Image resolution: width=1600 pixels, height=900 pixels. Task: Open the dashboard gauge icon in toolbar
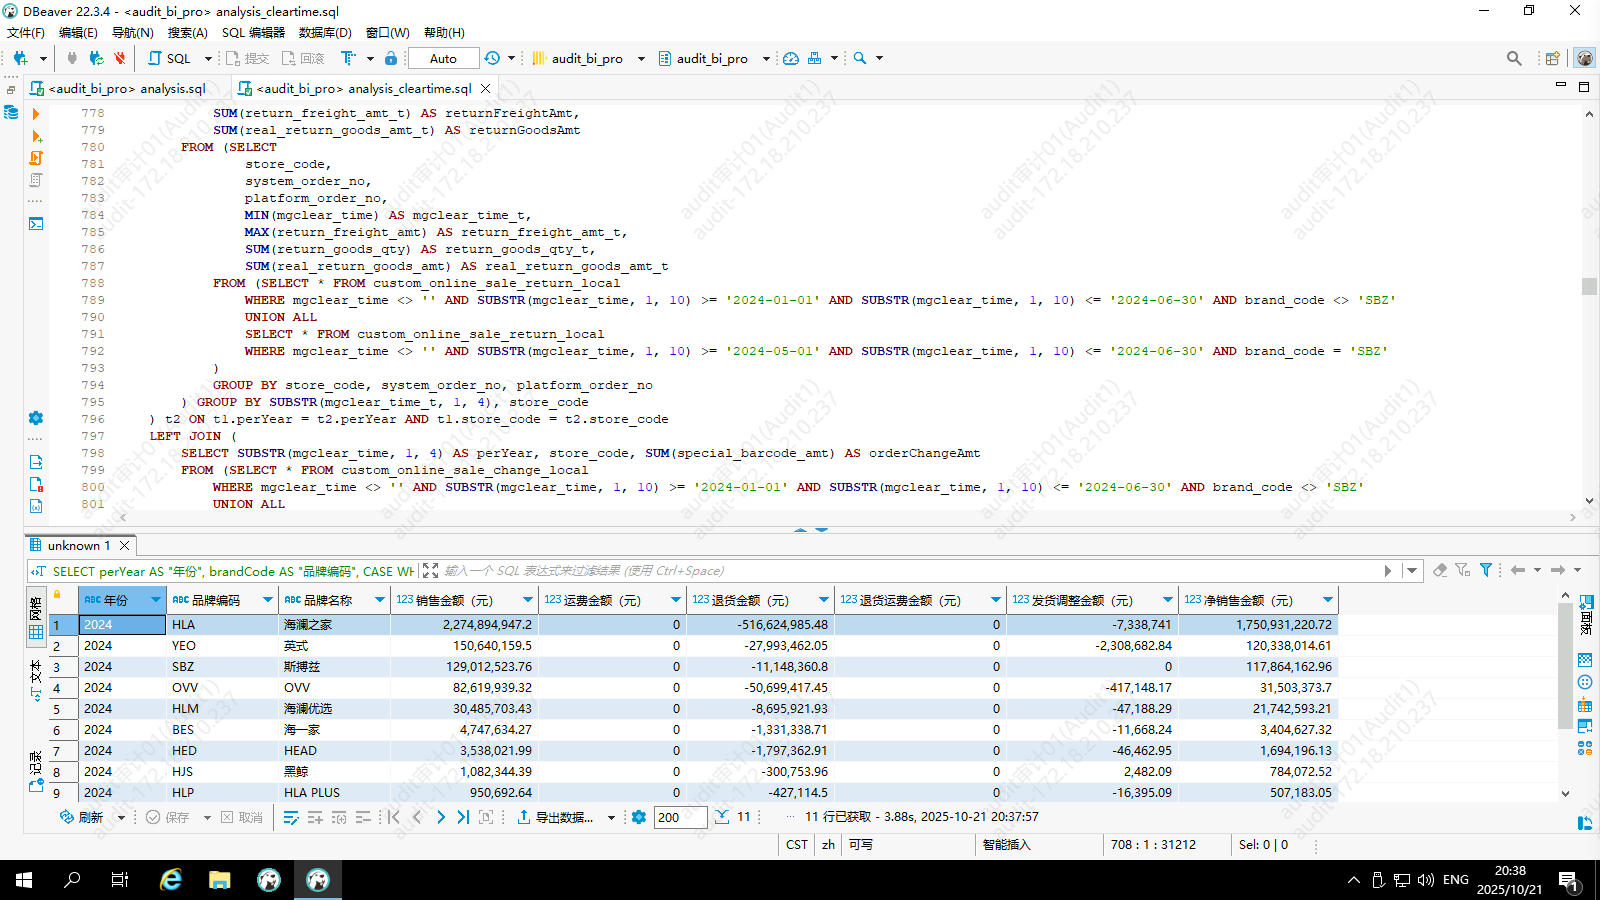pos(791,59)
